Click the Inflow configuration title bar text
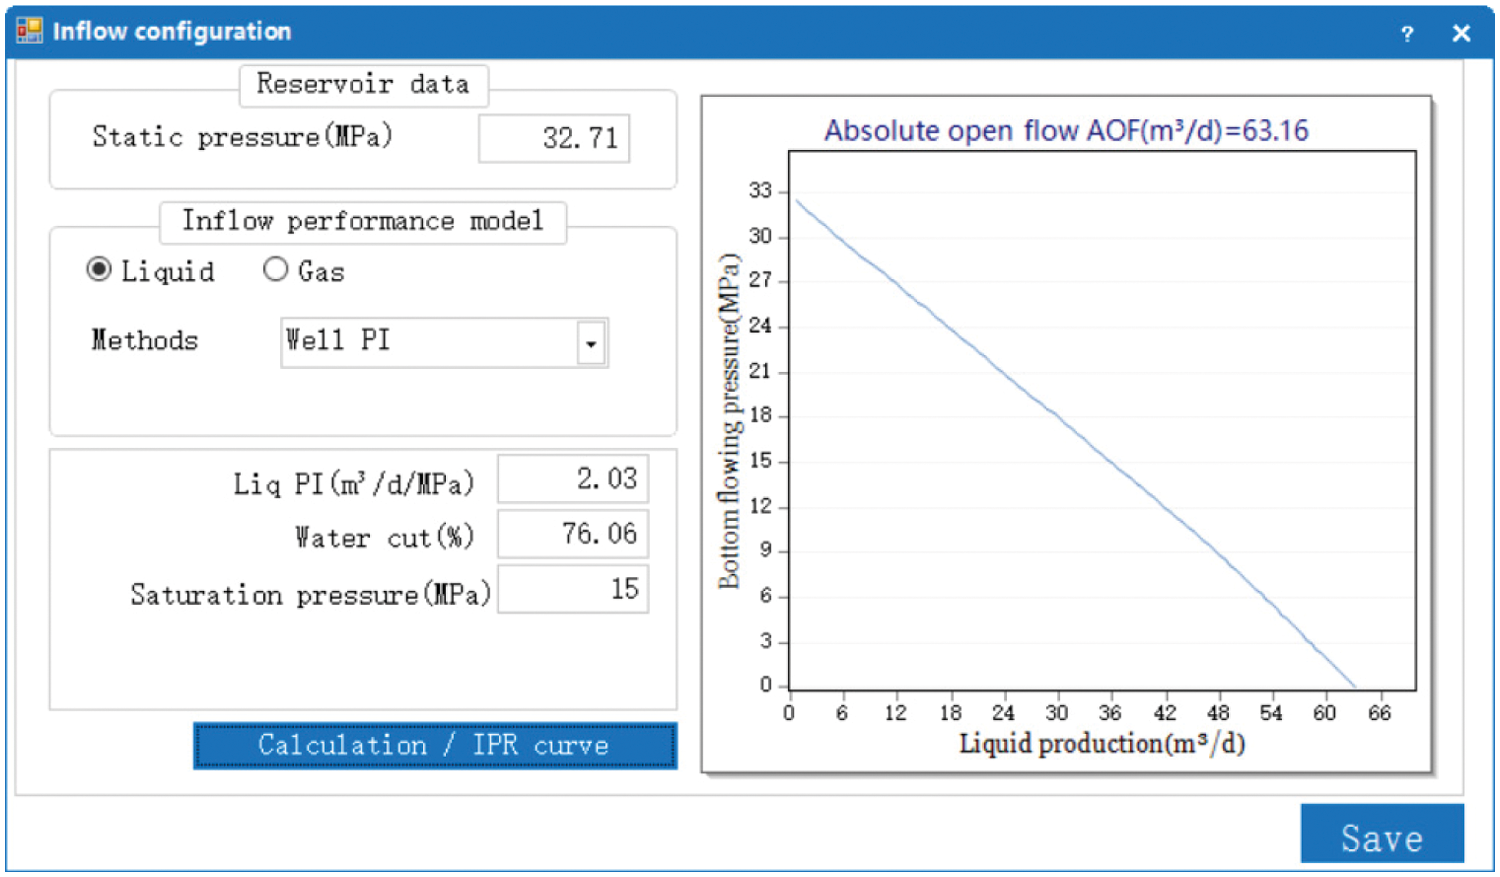Viewport: 1500px width, 877px height. pos(172,32)
